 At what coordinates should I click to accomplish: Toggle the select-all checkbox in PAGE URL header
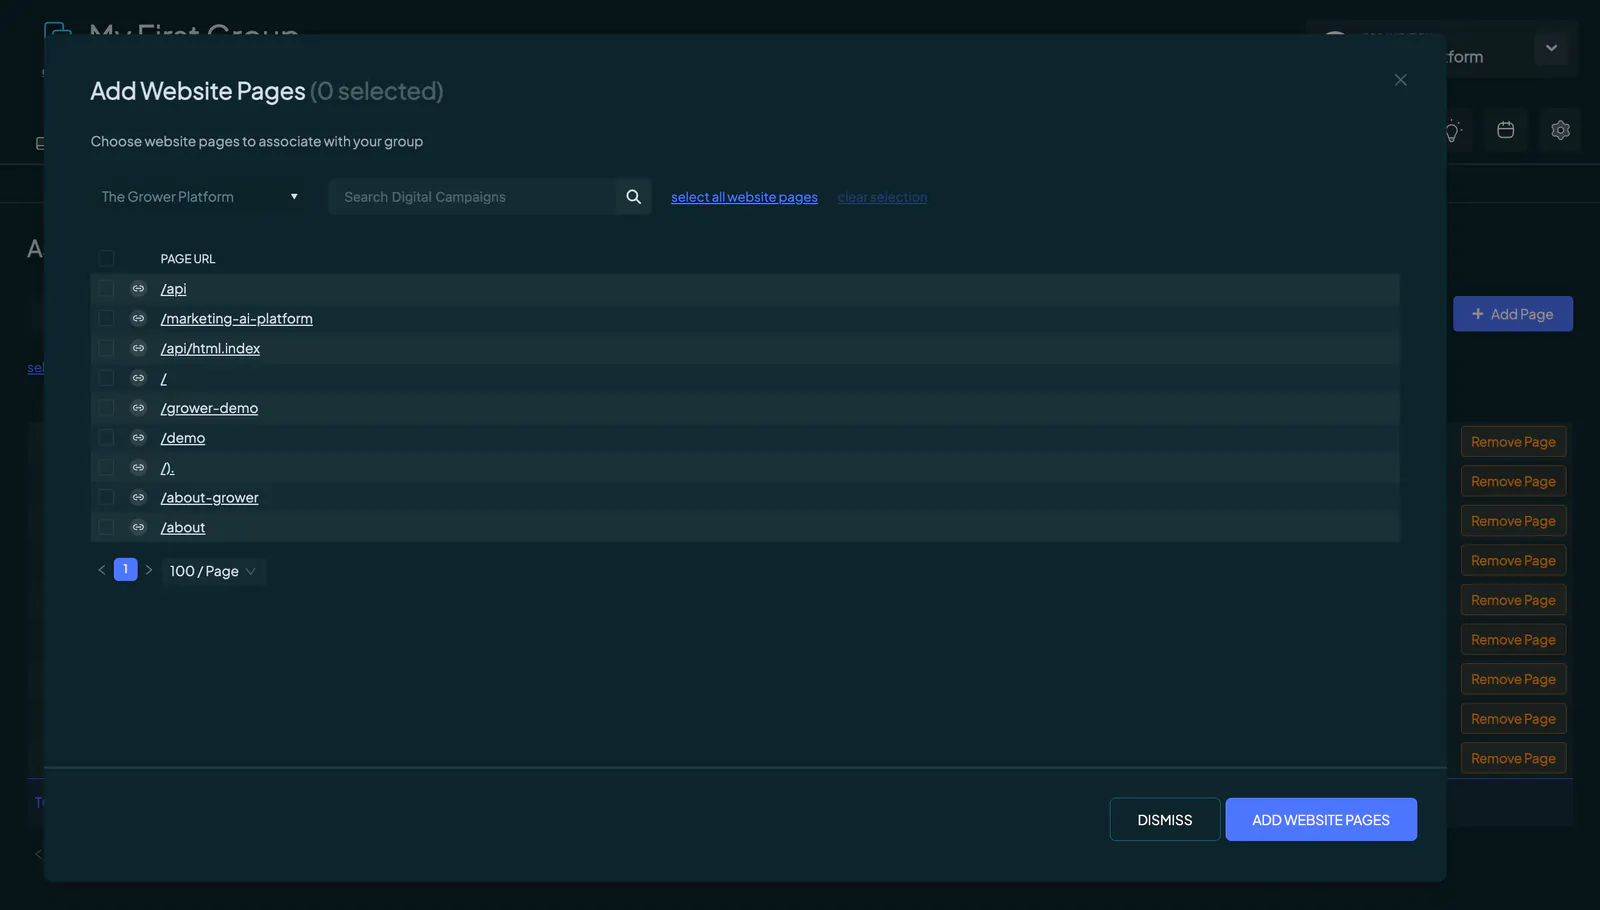106,259
